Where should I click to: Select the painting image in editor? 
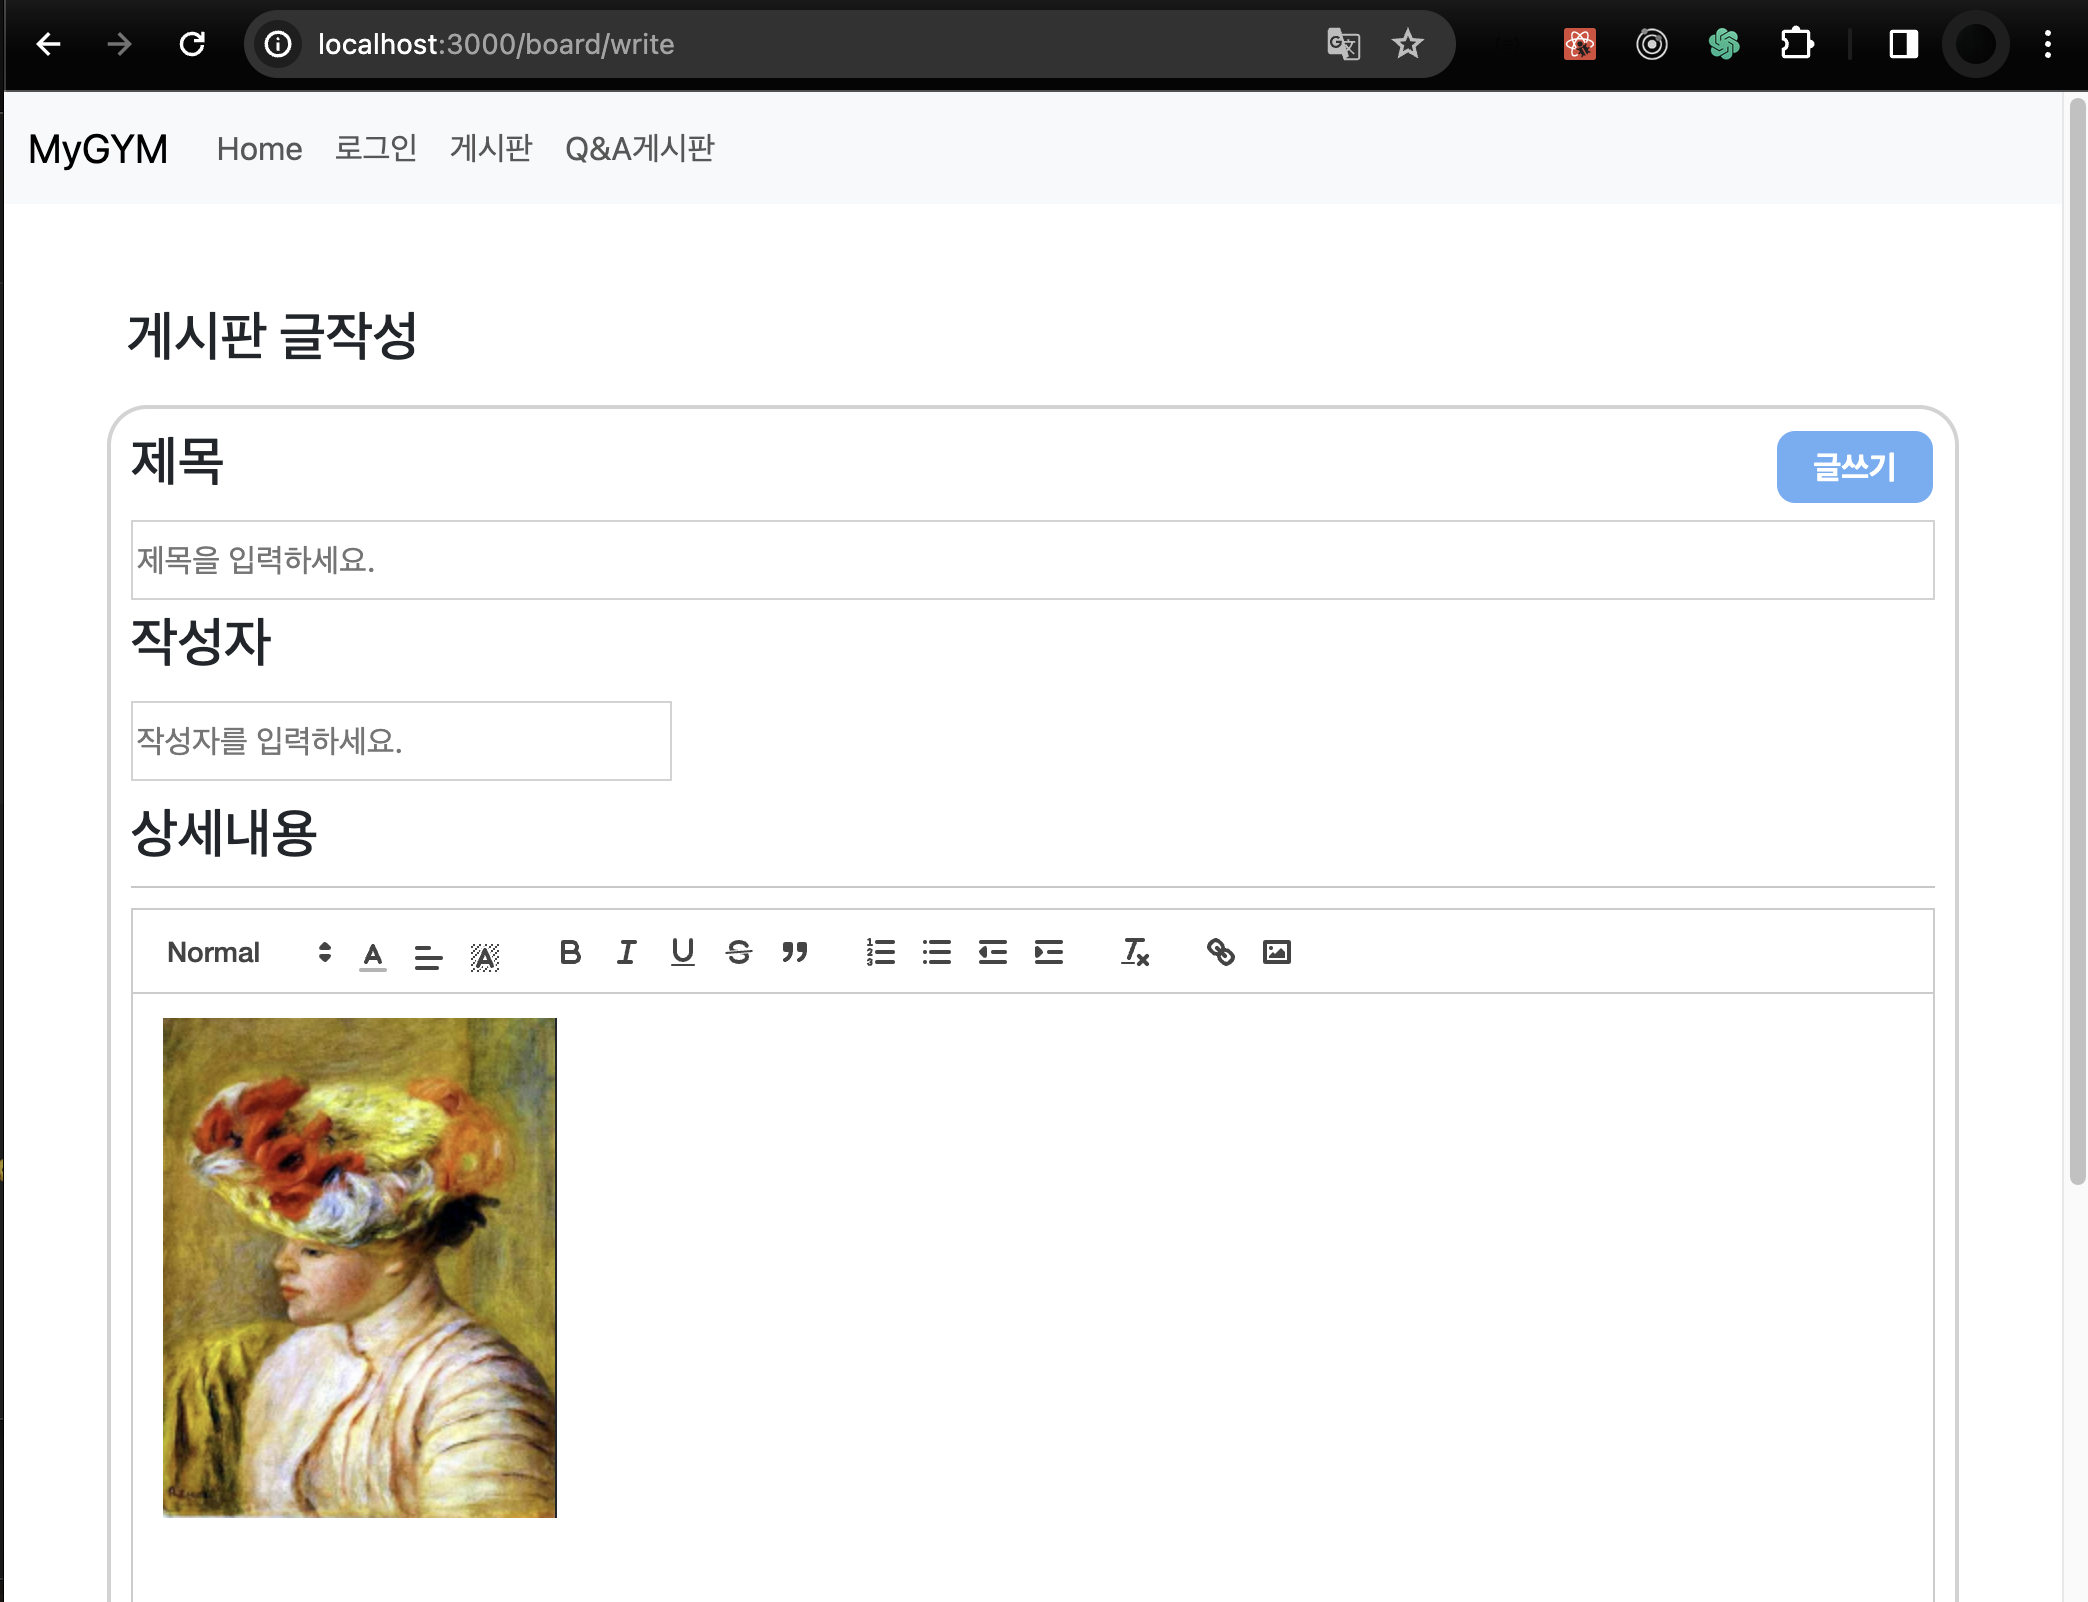[x=360, y=1267]
